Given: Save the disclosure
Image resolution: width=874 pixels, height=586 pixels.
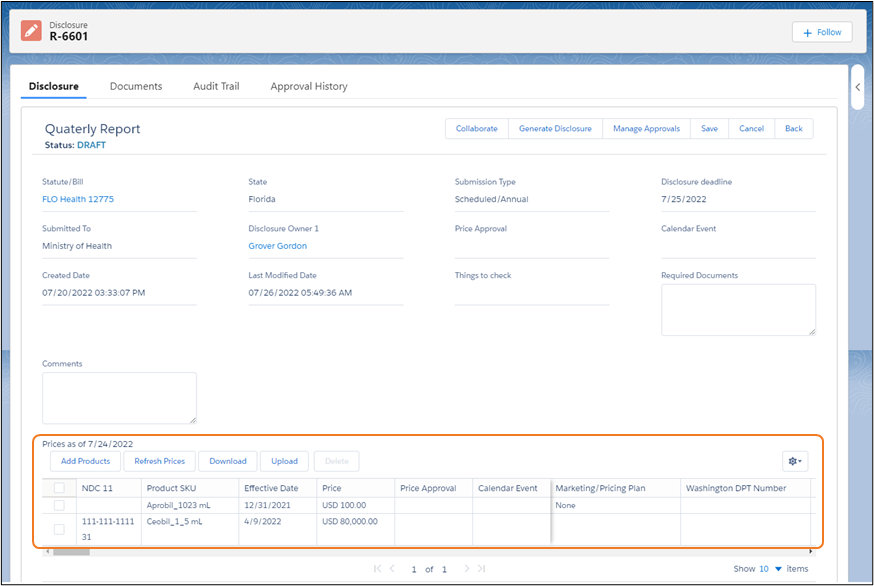Looking at the screenshot, I should tap(710, 128).
